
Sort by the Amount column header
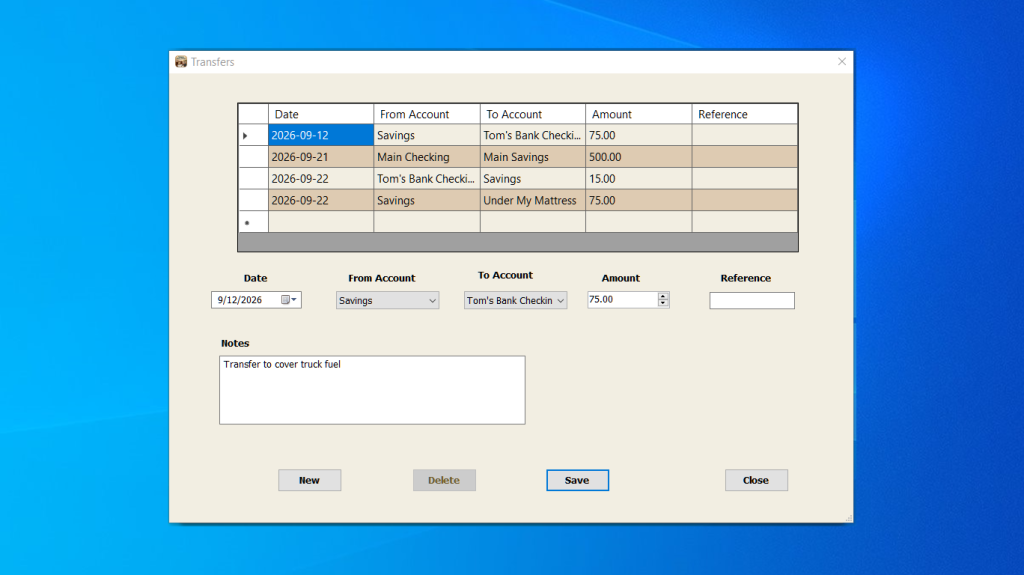tap(639, 114)
